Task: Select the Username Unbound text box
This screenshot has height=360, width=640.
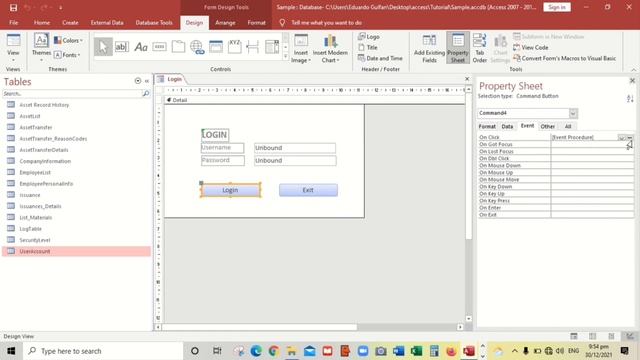Action: [x=295, y=148]
